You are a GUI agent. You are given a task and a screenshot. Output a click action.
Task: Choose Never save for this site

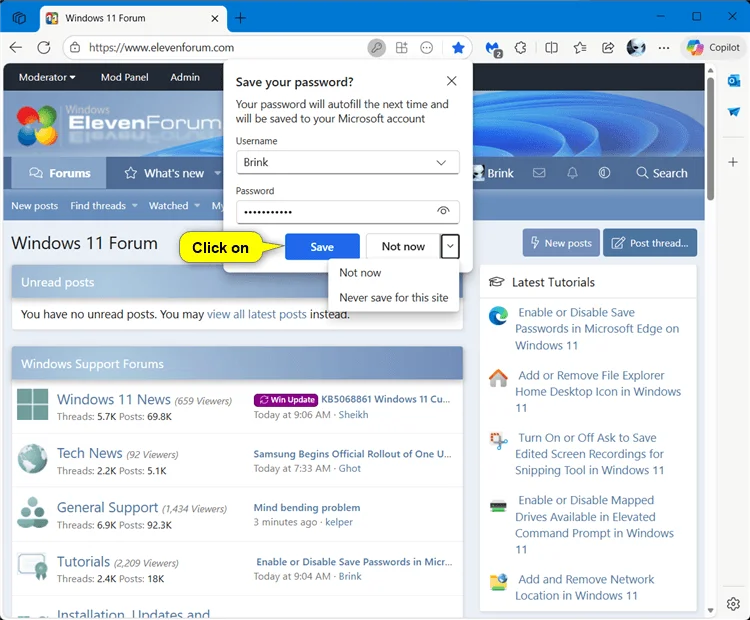pos(394,298)
